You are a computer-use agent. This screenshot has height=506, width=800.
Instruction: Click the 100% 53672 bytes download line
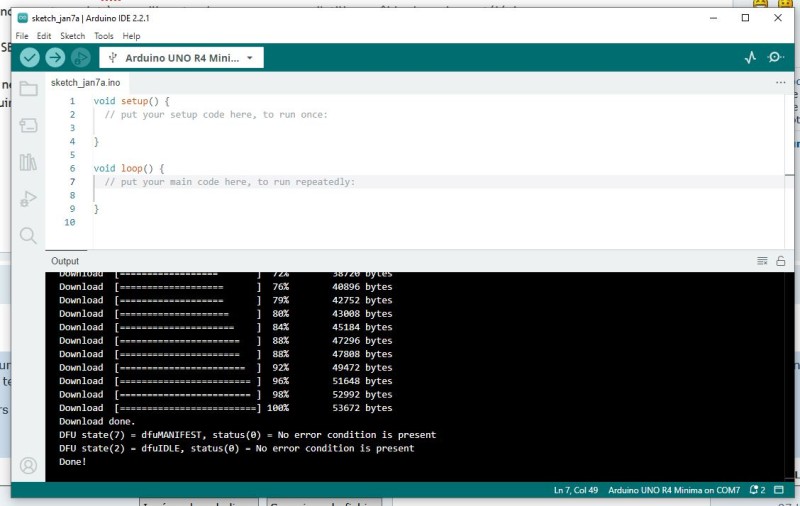tap(226, 408)
